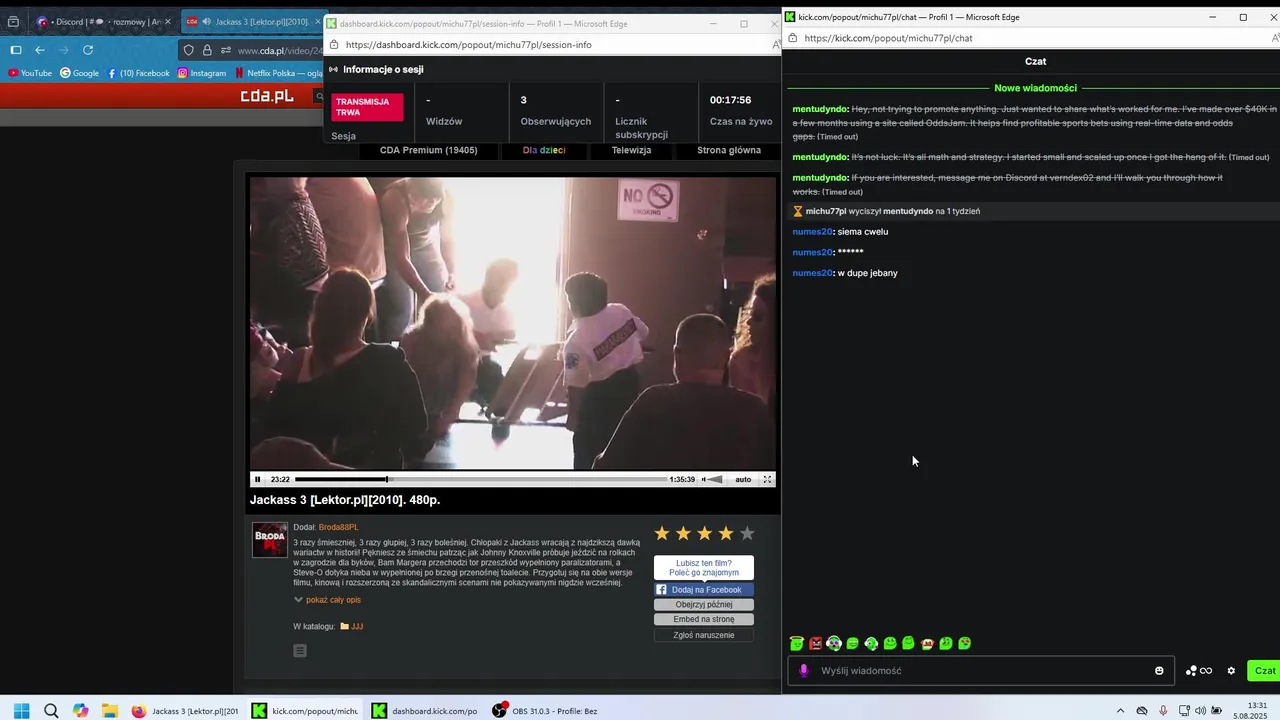Rate the film with the fifth star
The height and width of the screenshot is (720, 1280).
point(747,533)
